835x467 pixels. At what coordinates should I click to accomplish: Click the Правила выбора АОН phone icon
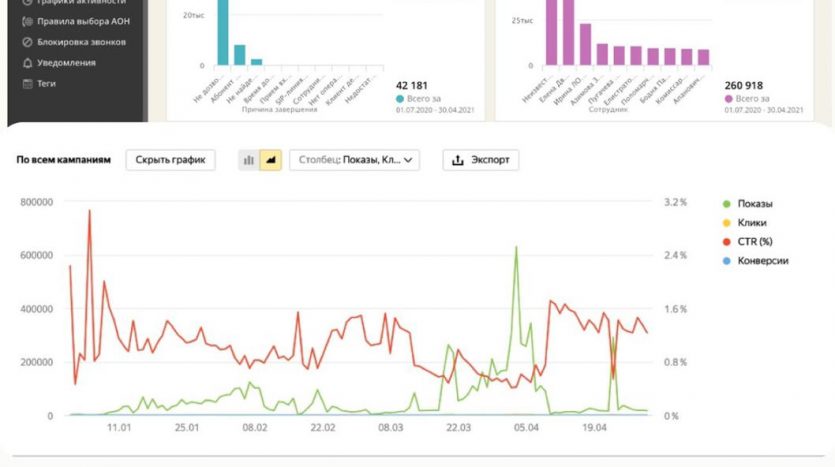pyautogui.click(x=26, y=21)
